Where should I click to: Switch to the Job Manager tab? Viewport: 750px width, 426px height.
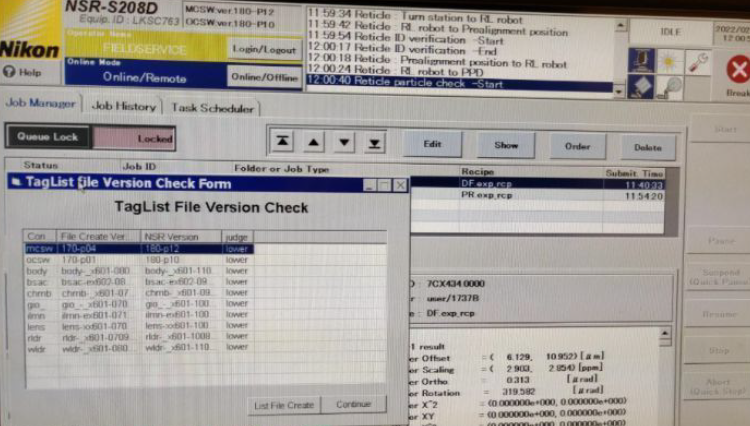(41, 103)
